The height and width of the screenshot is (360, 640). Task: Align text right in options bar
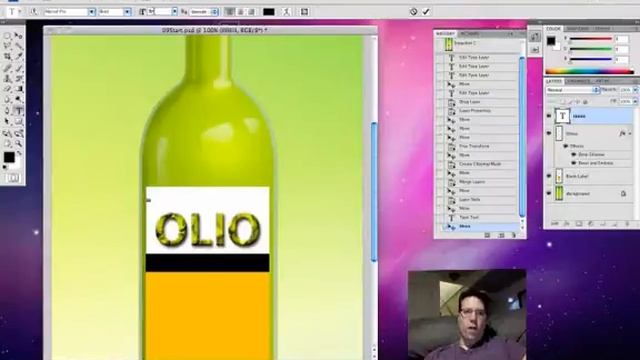251,12
